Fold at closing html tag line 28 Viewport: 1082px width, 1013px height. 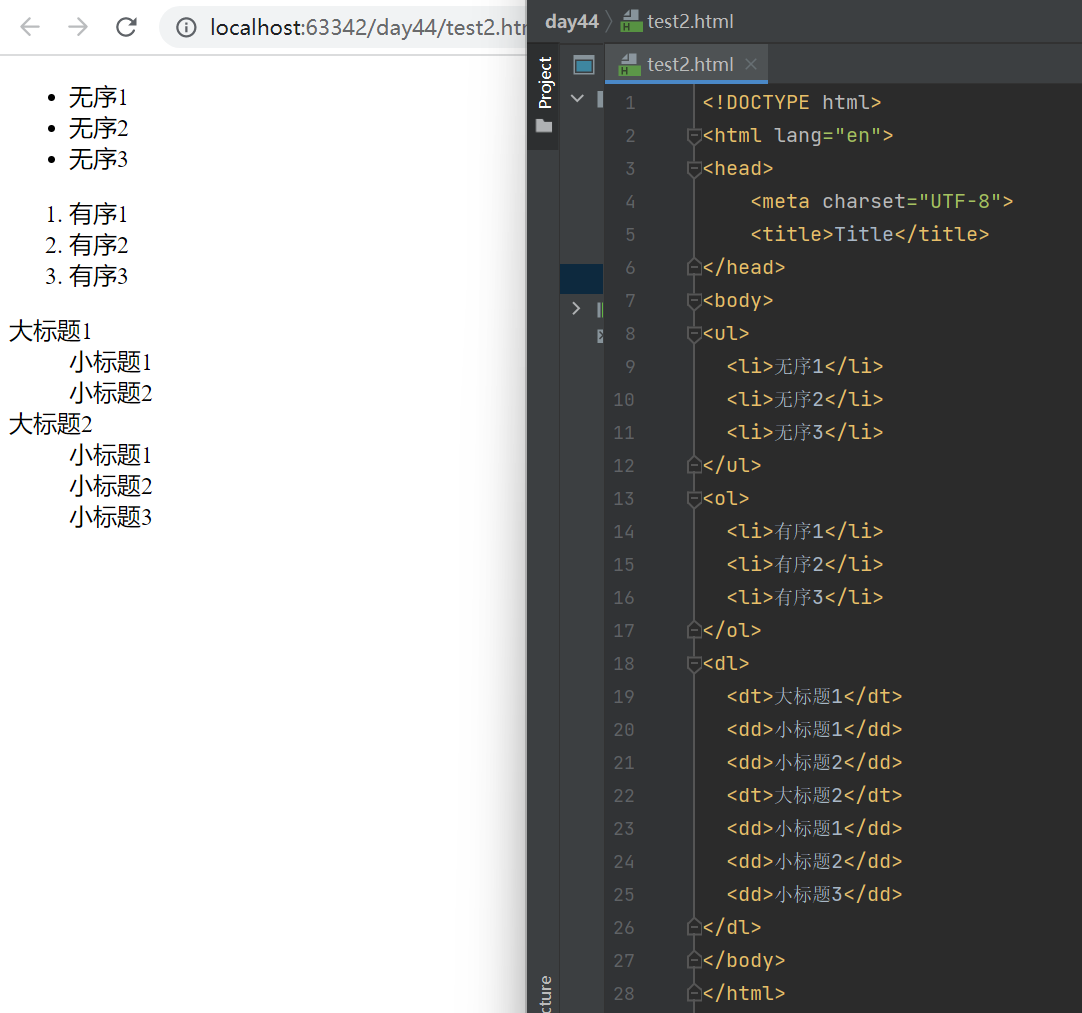[x=694, y=994]
